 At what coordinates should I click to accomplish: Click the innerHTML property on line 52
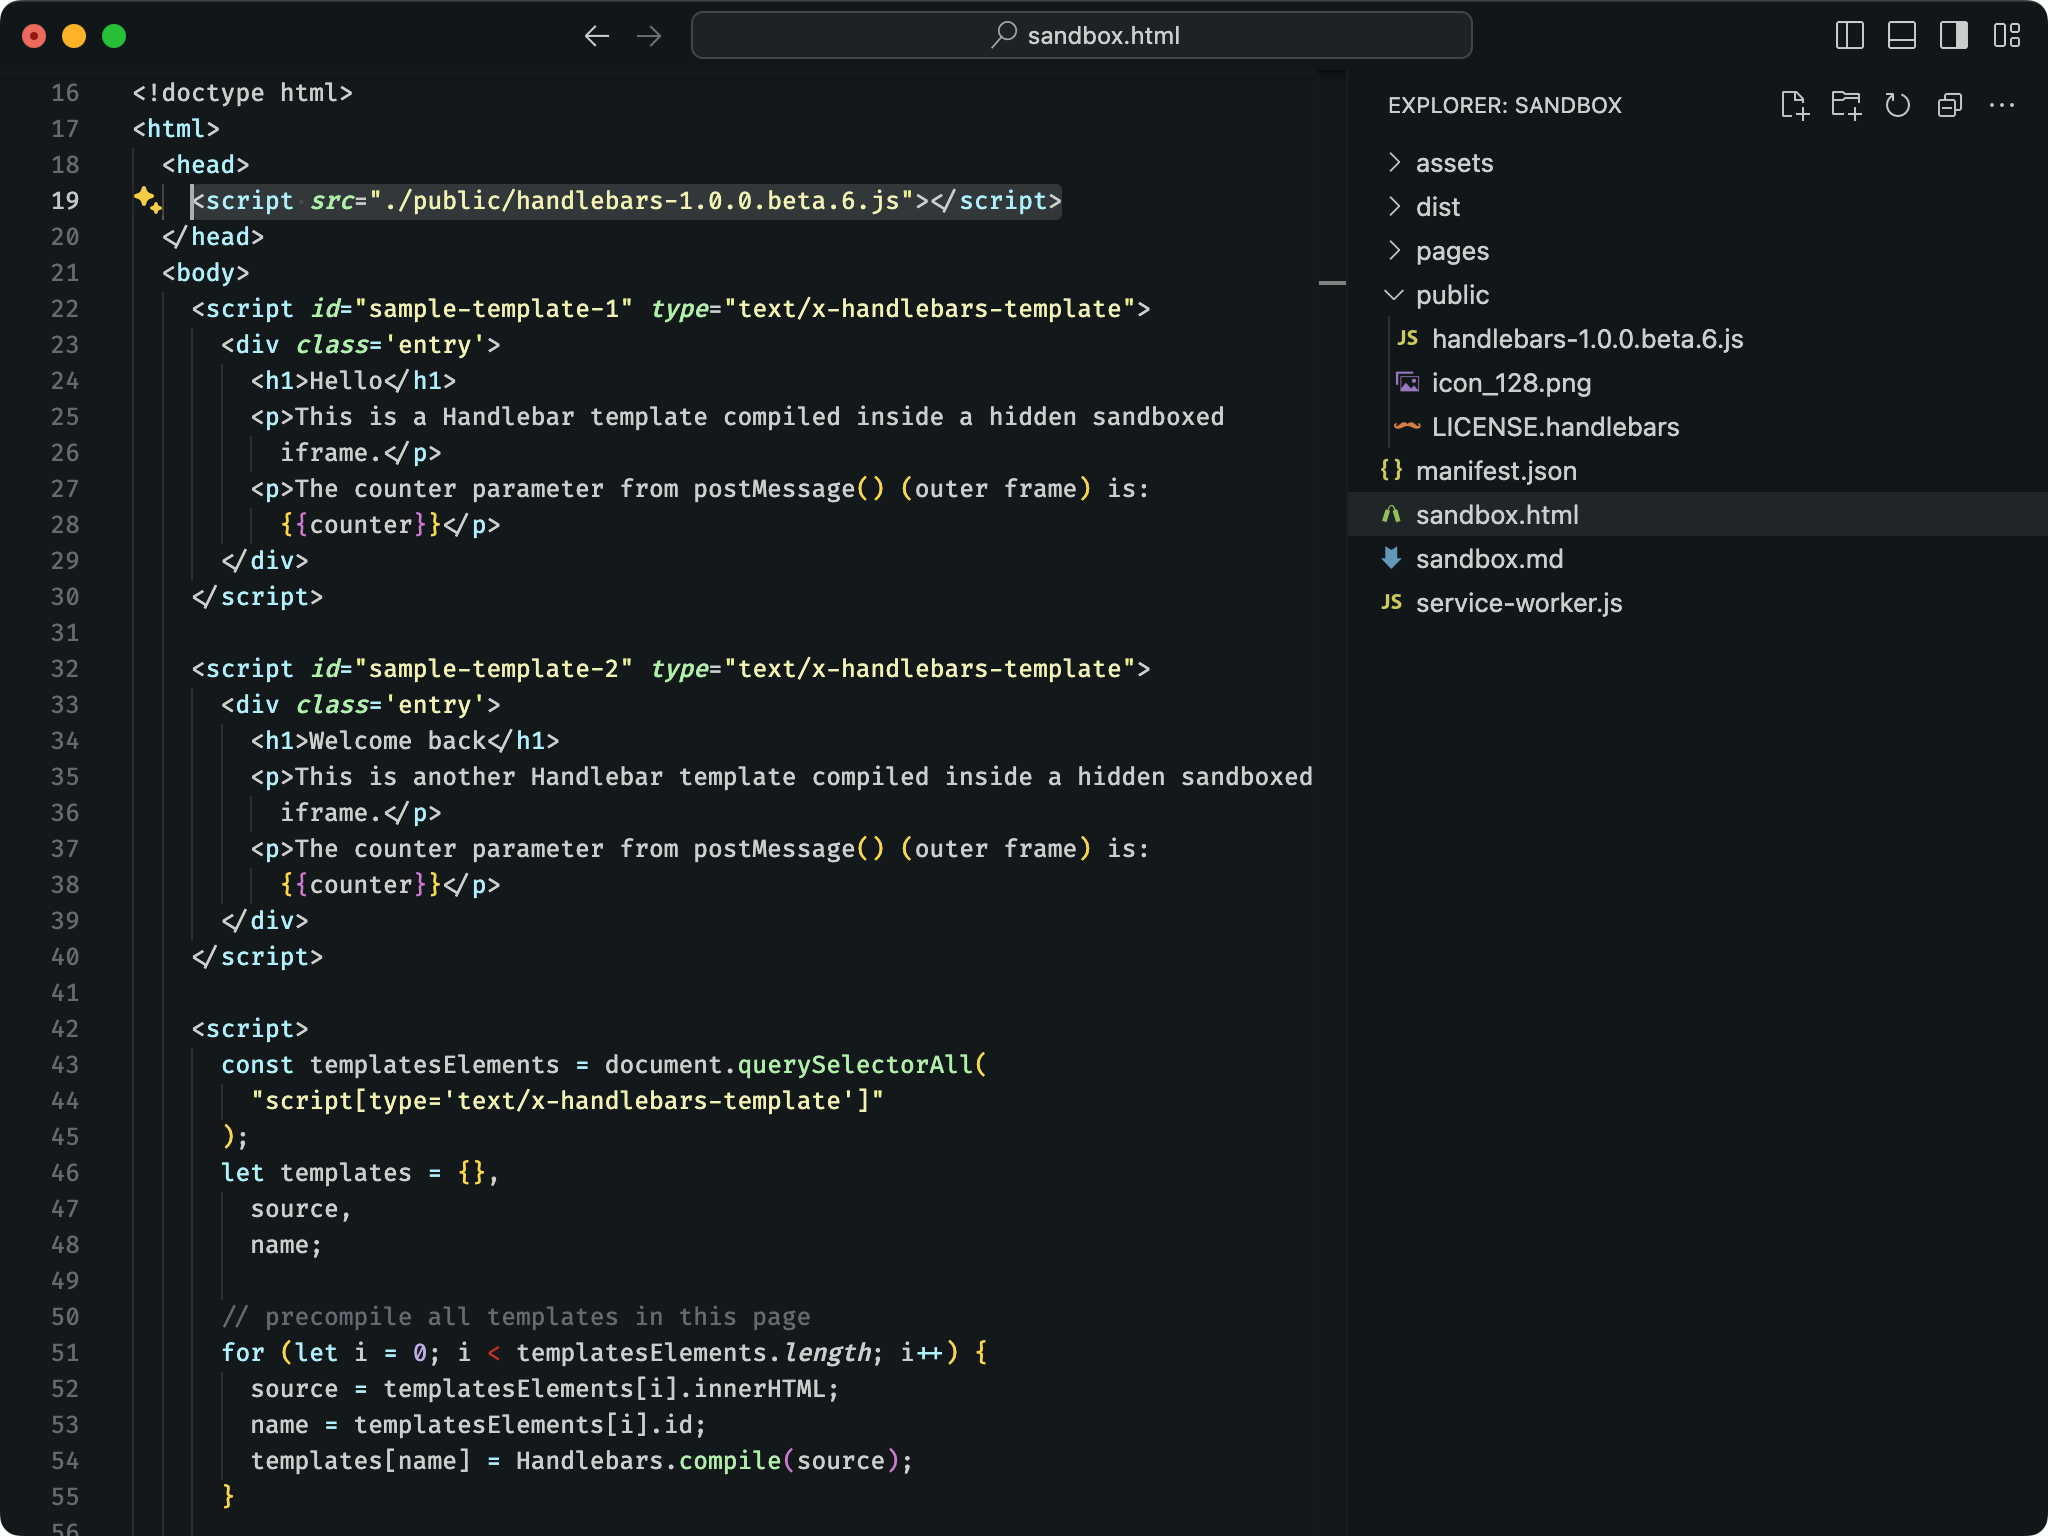759,1389
